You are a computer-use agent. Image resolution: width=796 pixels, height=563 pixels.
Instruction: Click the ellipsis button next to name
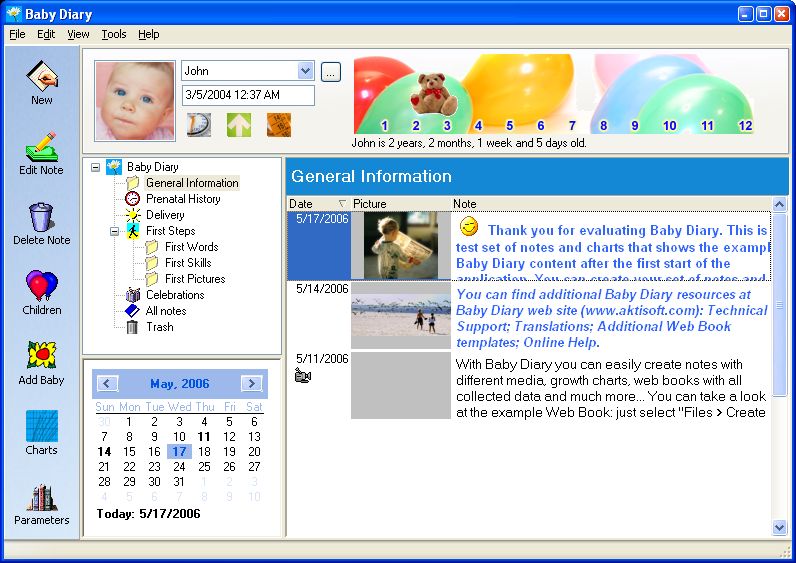point(331,71)
